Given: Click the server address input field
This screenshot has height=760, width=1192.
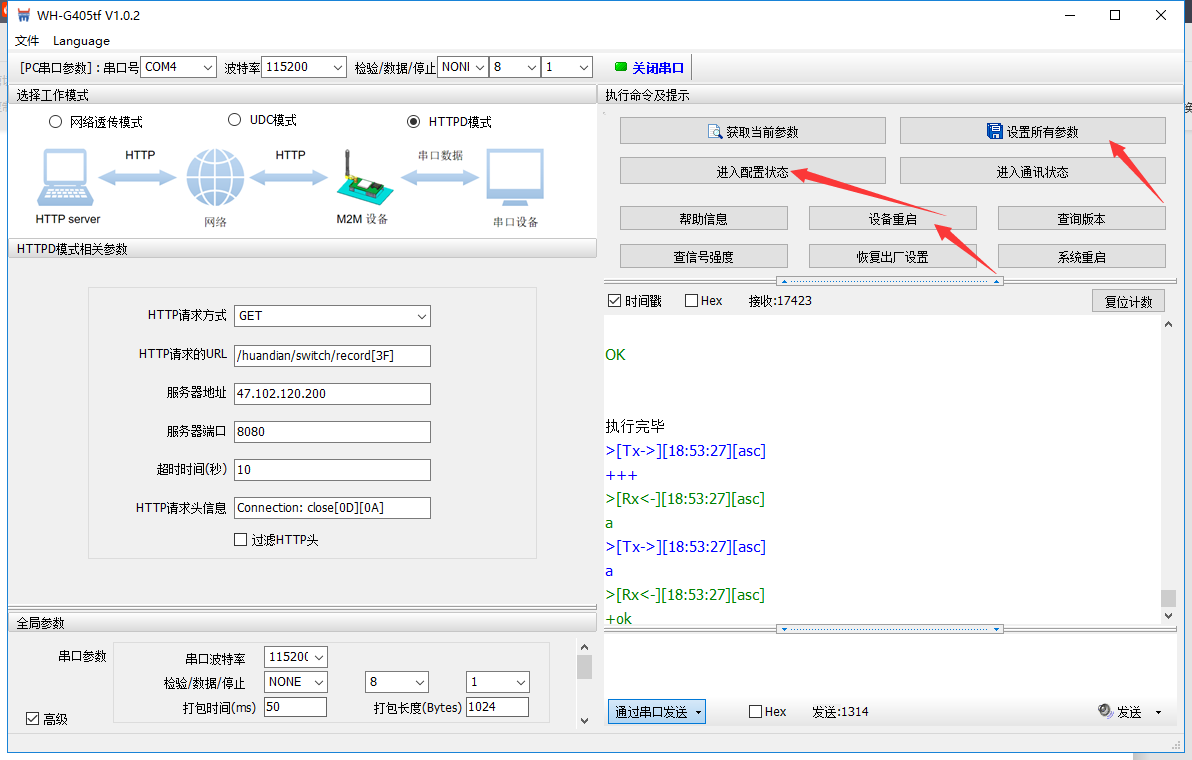Looking at the screenshot, I should click(x=332, y=394).
